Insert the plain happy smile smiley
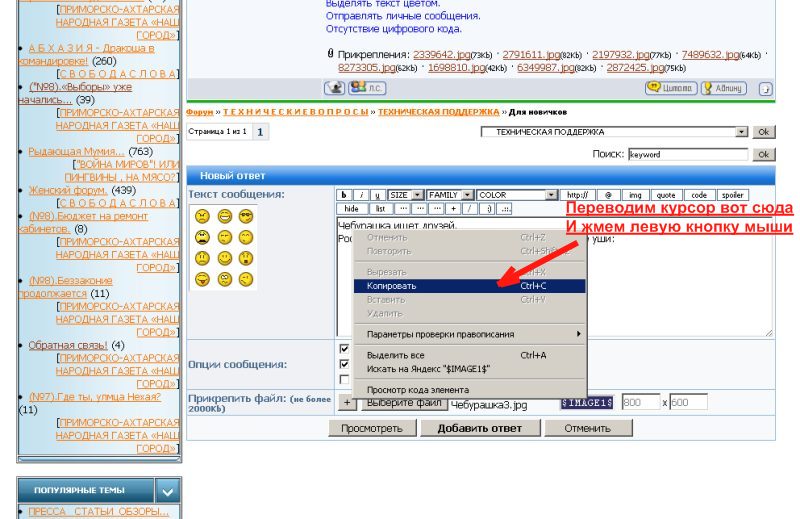The width and height of the screenshot is (800, 519). tap(224, 258)
